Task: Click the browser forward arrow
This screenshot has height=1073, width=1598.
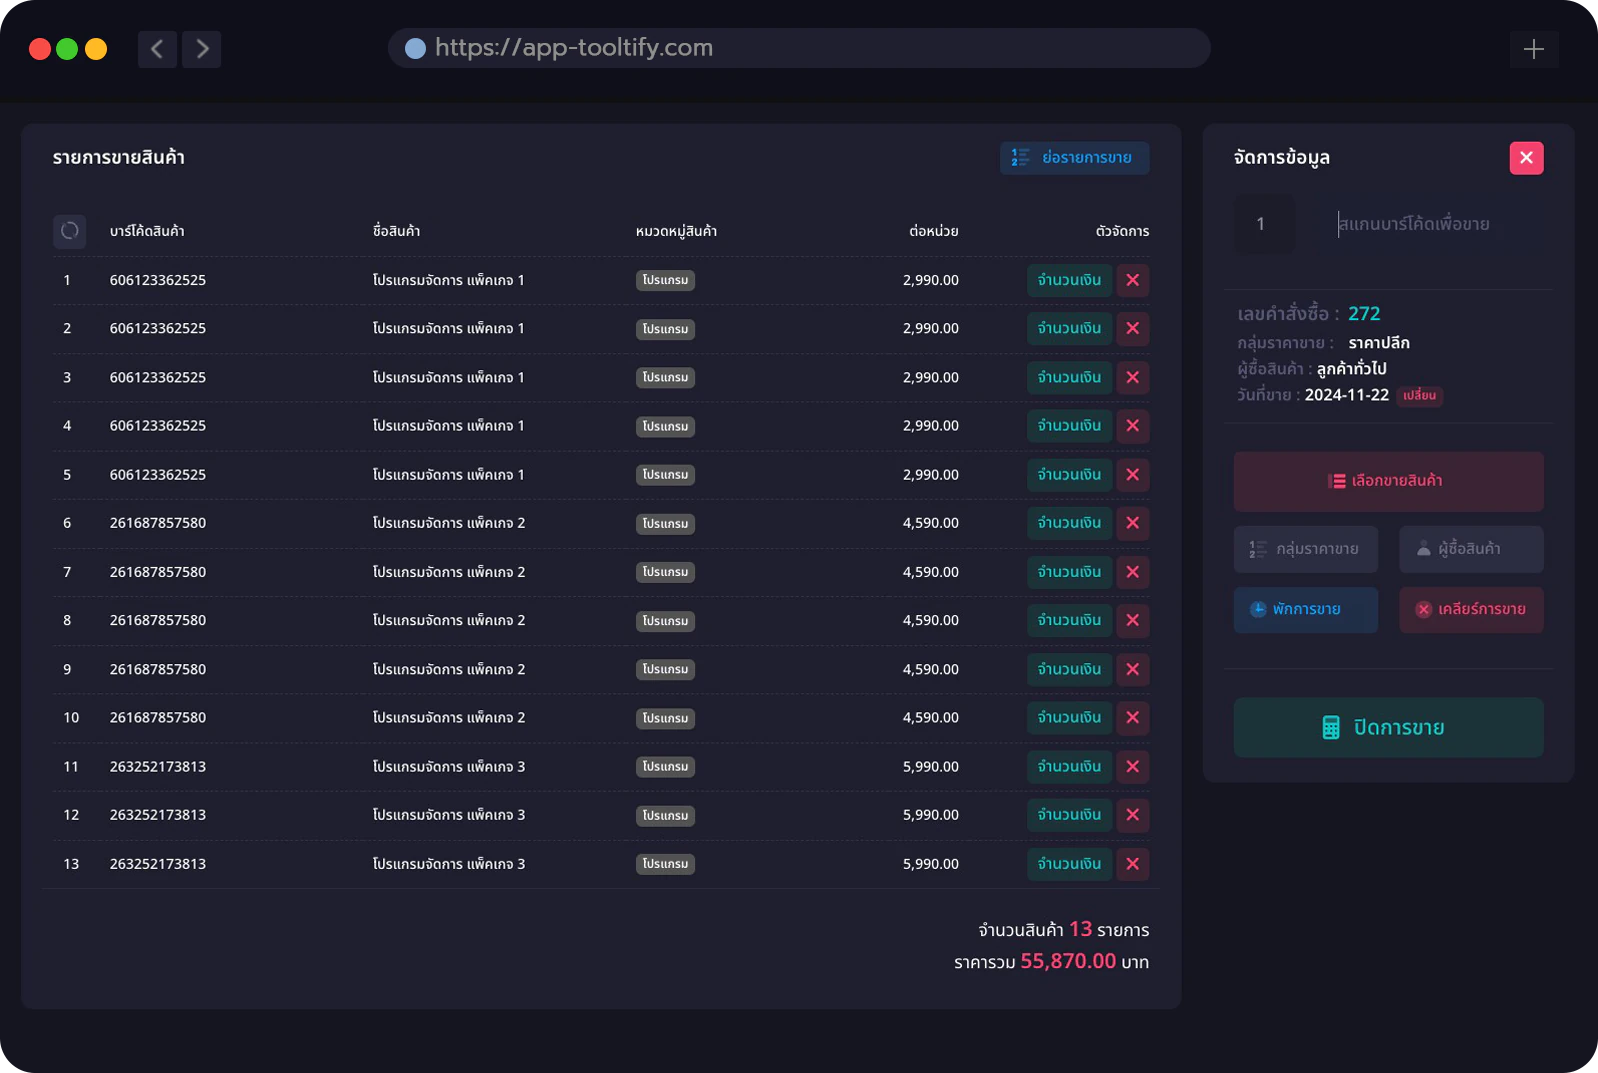Action: (x=202, y=49)
